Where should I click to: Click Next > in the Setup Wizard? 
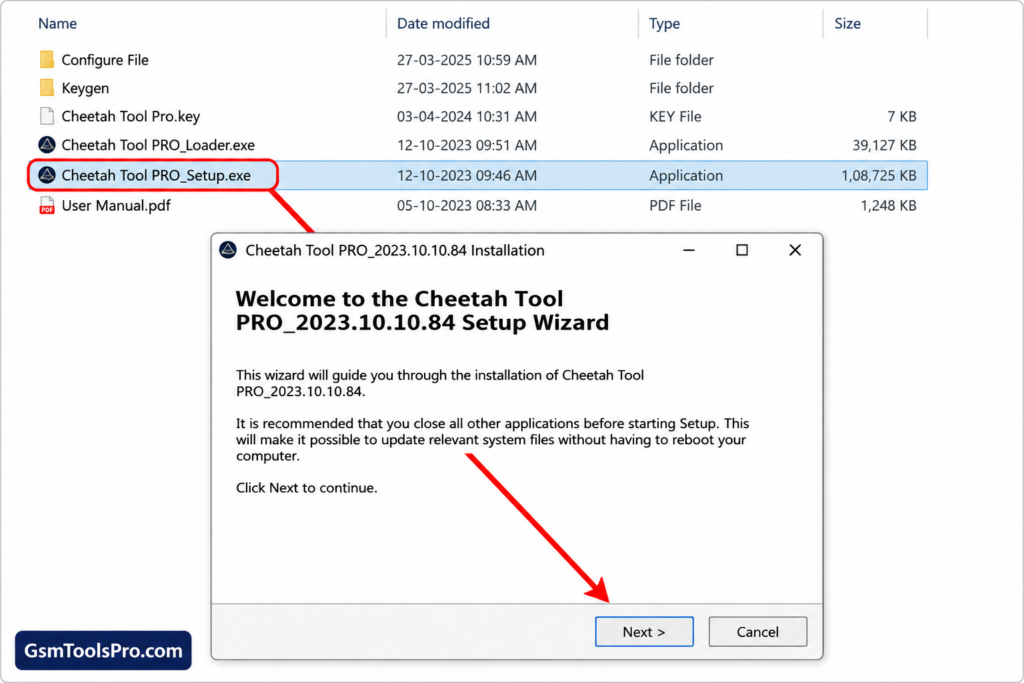pos(644,631)
